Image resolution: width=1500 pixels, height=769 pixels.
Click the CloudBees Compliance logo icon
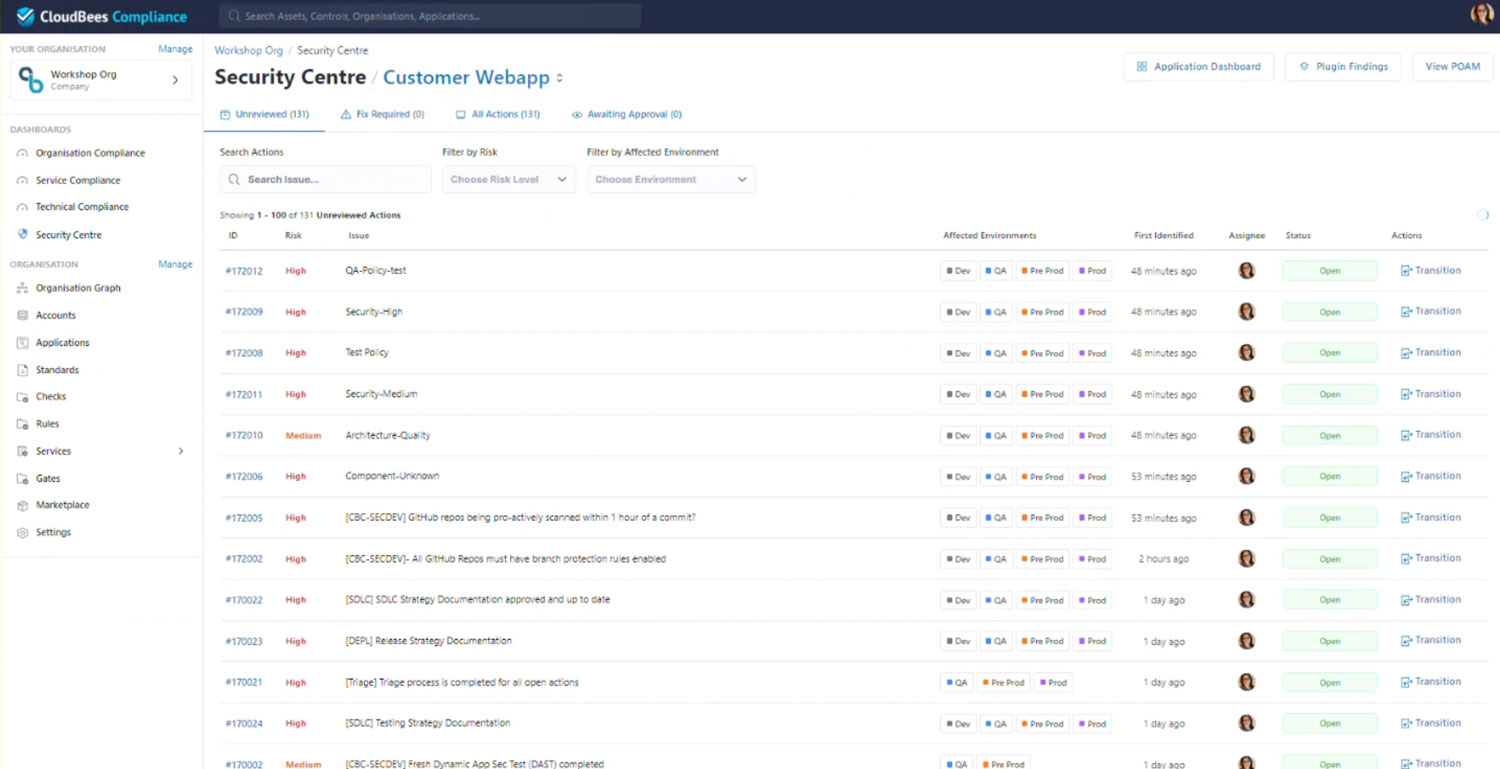(26, 16)
